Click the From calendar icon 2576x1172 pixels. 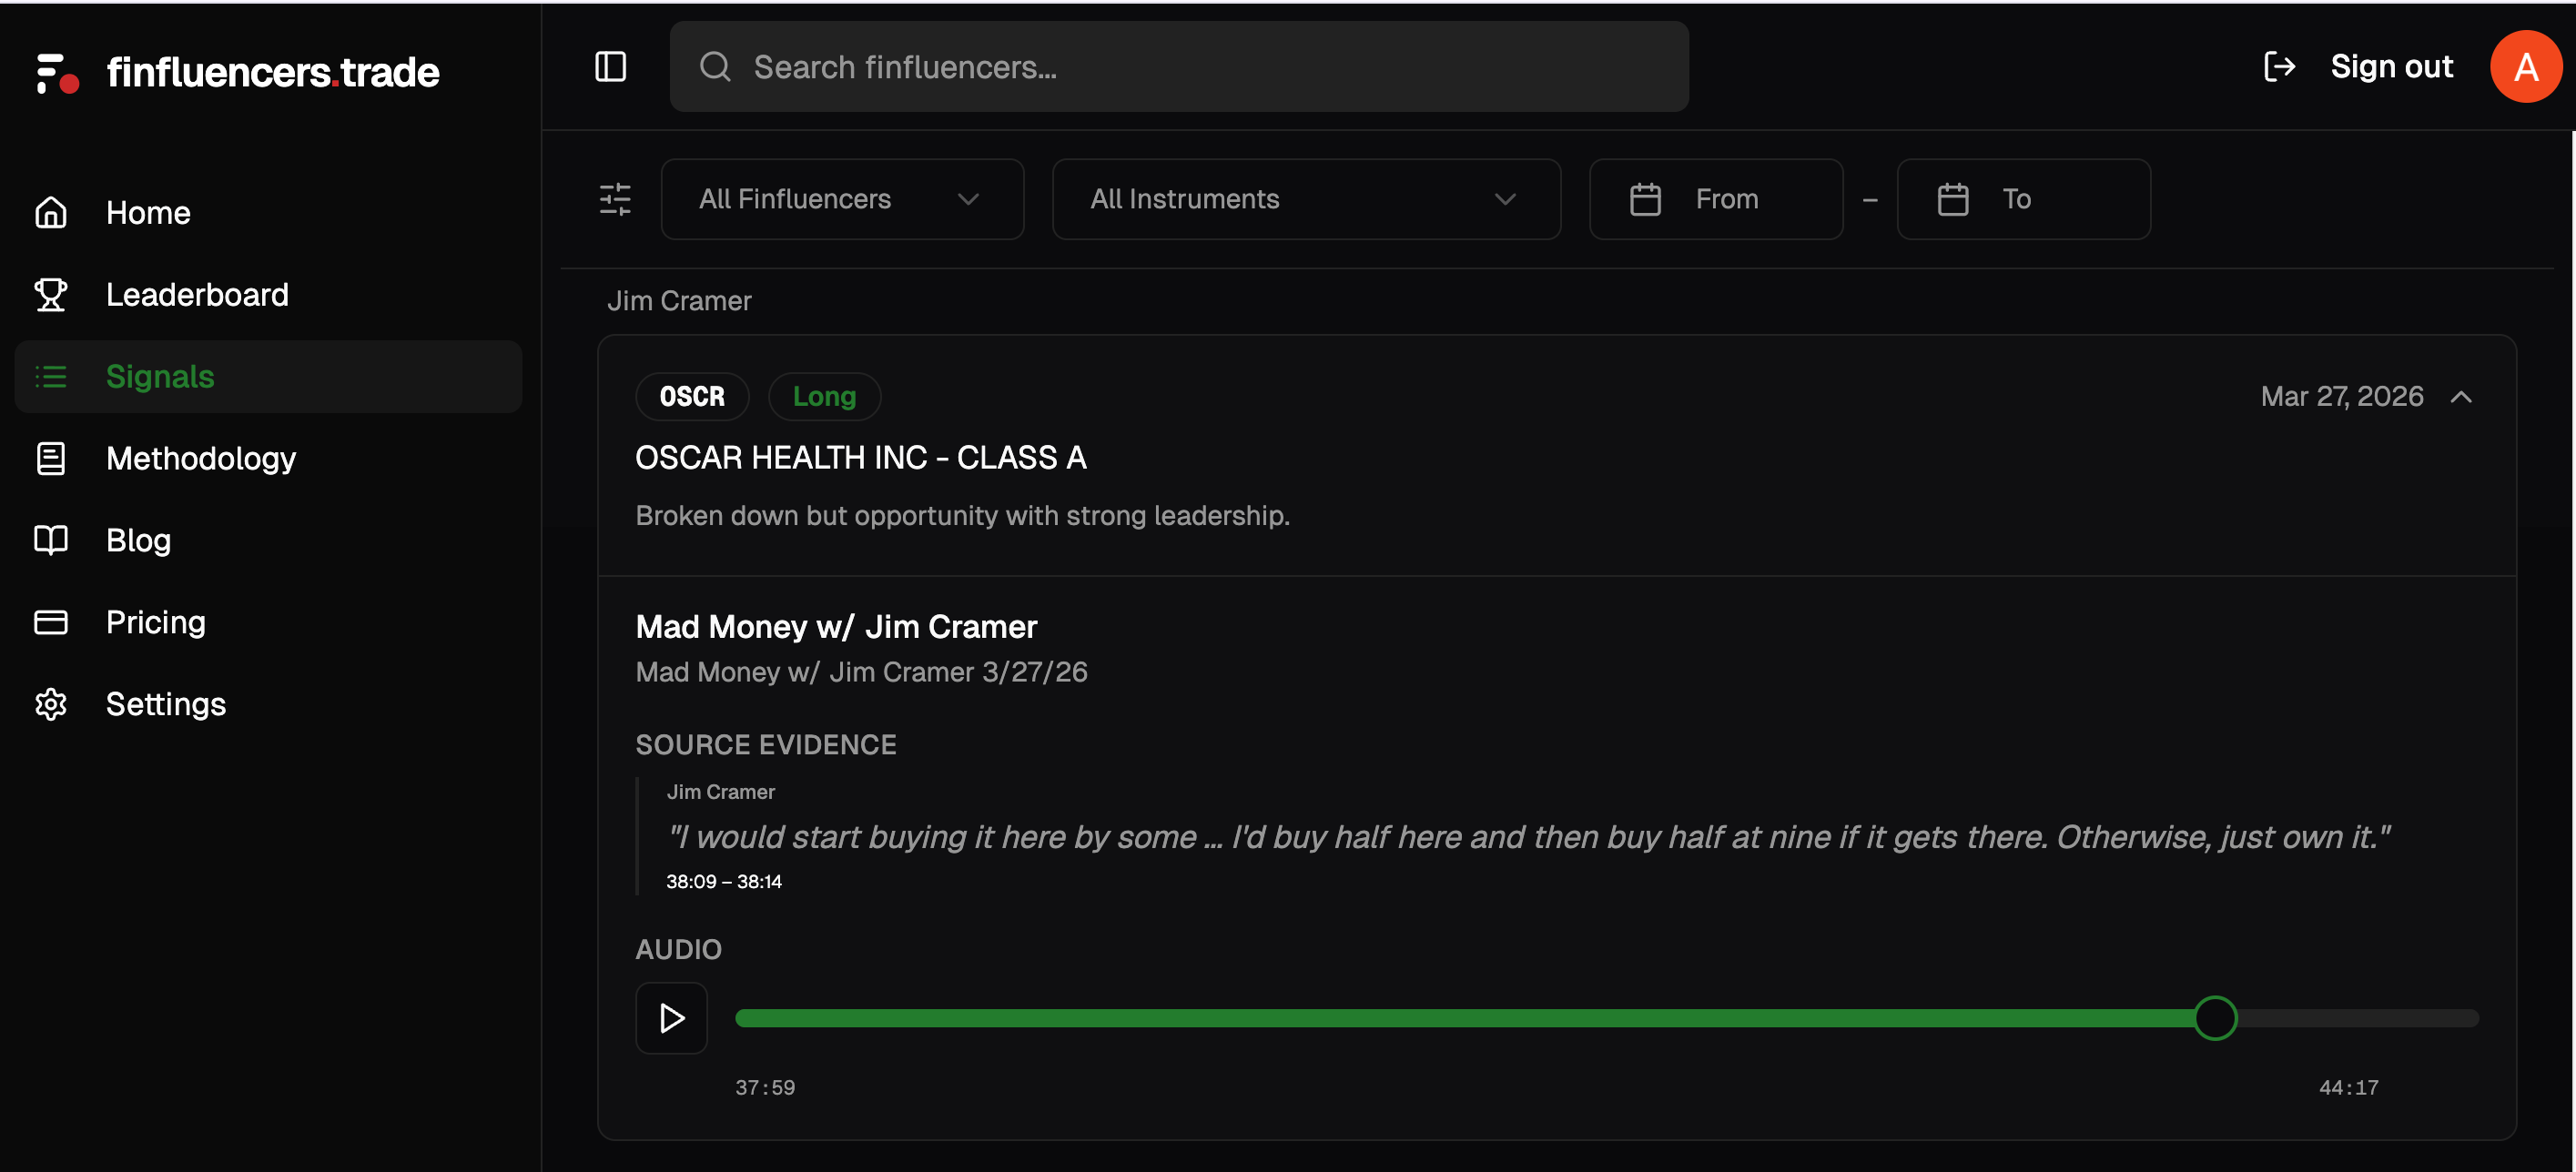(x=1645, y=199)
